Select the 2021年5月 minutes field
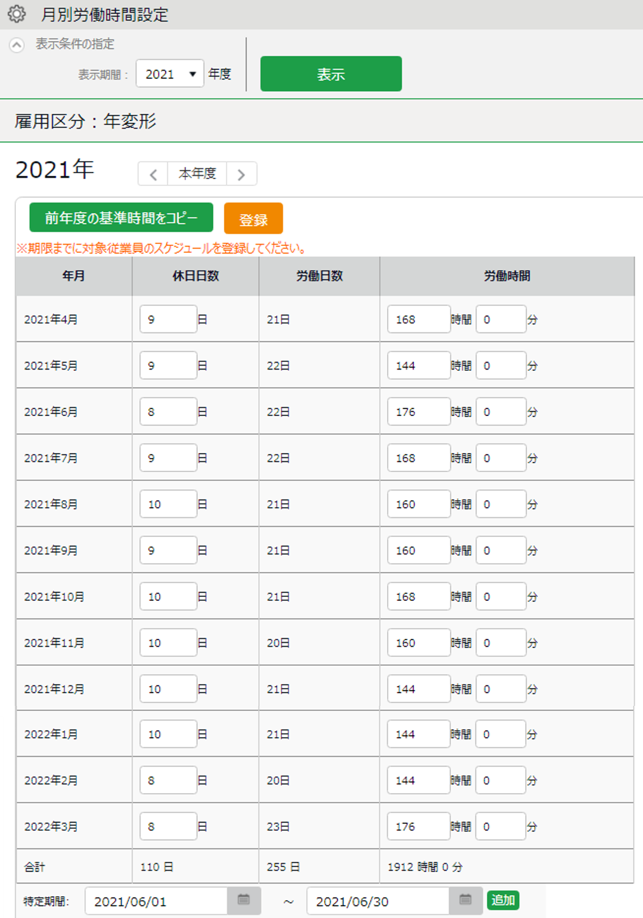 click(500, 365)
